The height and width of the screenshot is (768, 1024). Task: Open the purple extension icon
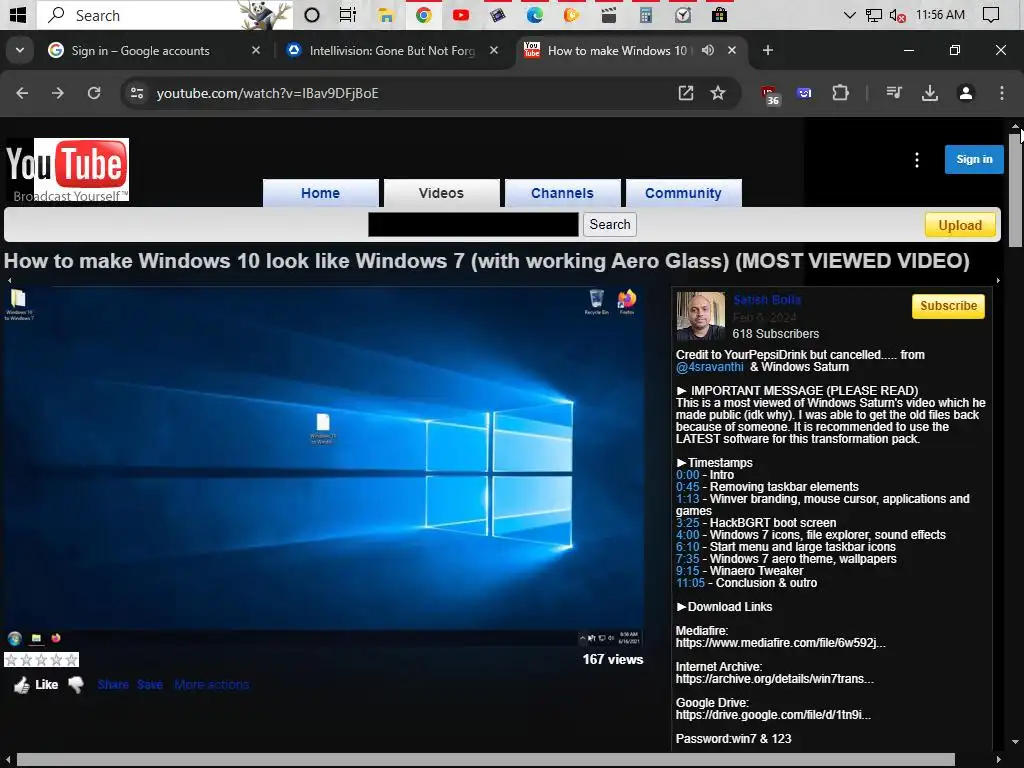coord(804,93)
